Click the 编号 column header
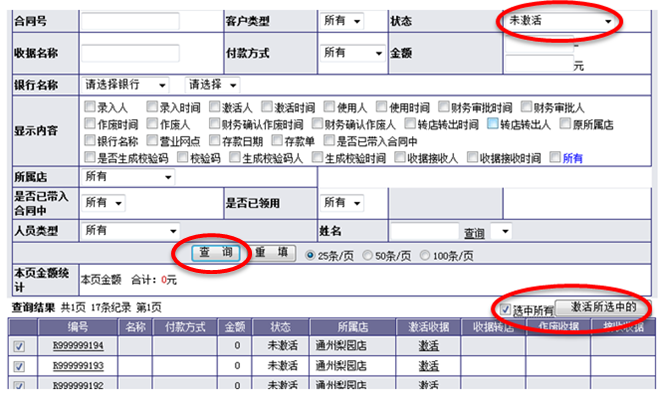 tap(78, 327)
